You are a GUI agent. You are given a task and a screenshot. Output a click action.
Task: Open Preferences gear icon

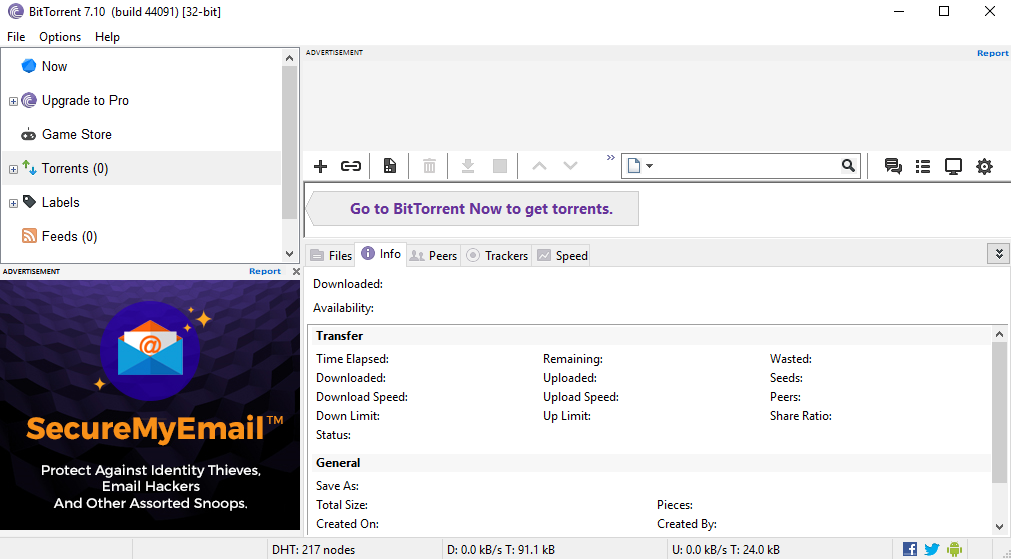point(985,166)
